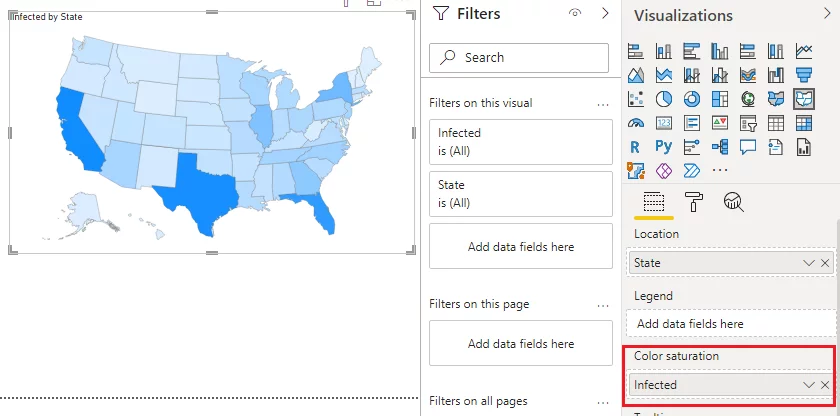Image resolution: width=840 pixels, height=416 pixels.
Task: Open the State field dropdown arrow
Action: (809, 262)
